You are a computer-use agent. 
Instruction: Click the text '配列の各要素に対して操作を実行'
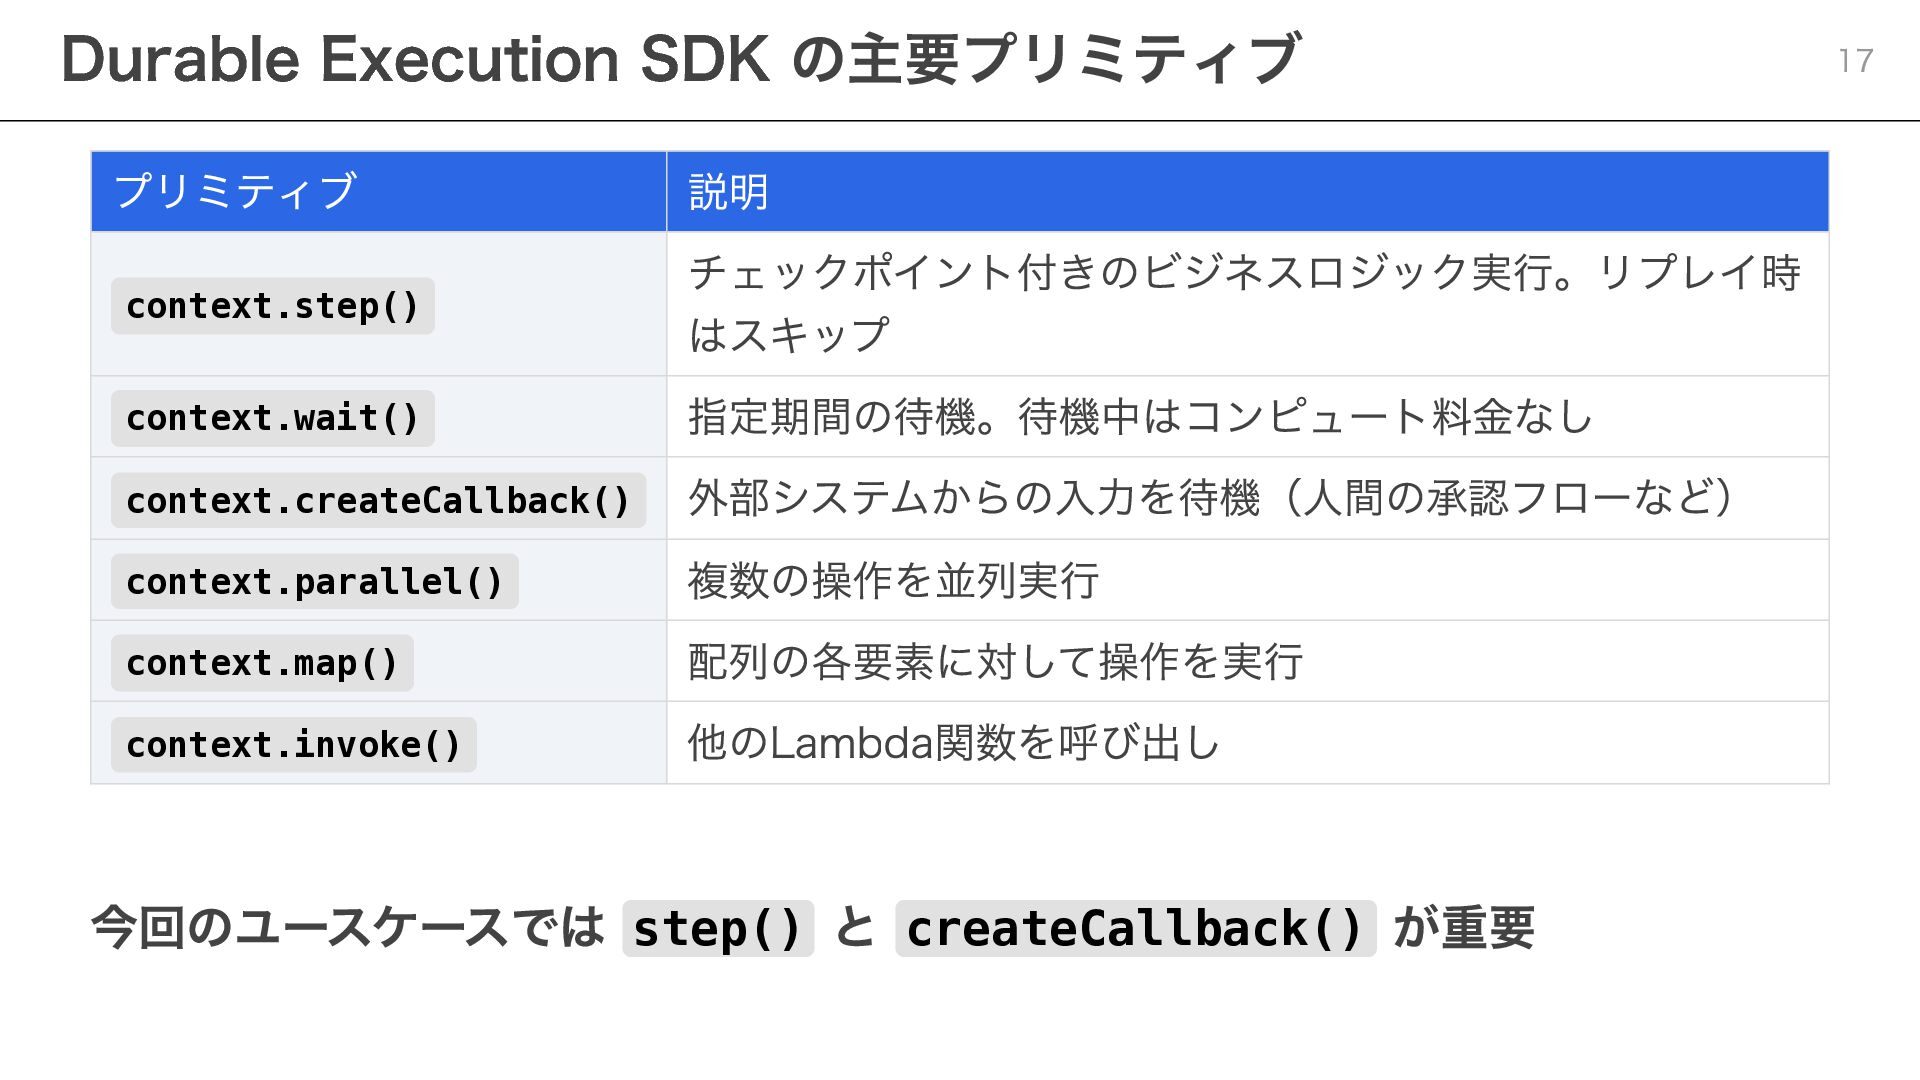point(995,662)
